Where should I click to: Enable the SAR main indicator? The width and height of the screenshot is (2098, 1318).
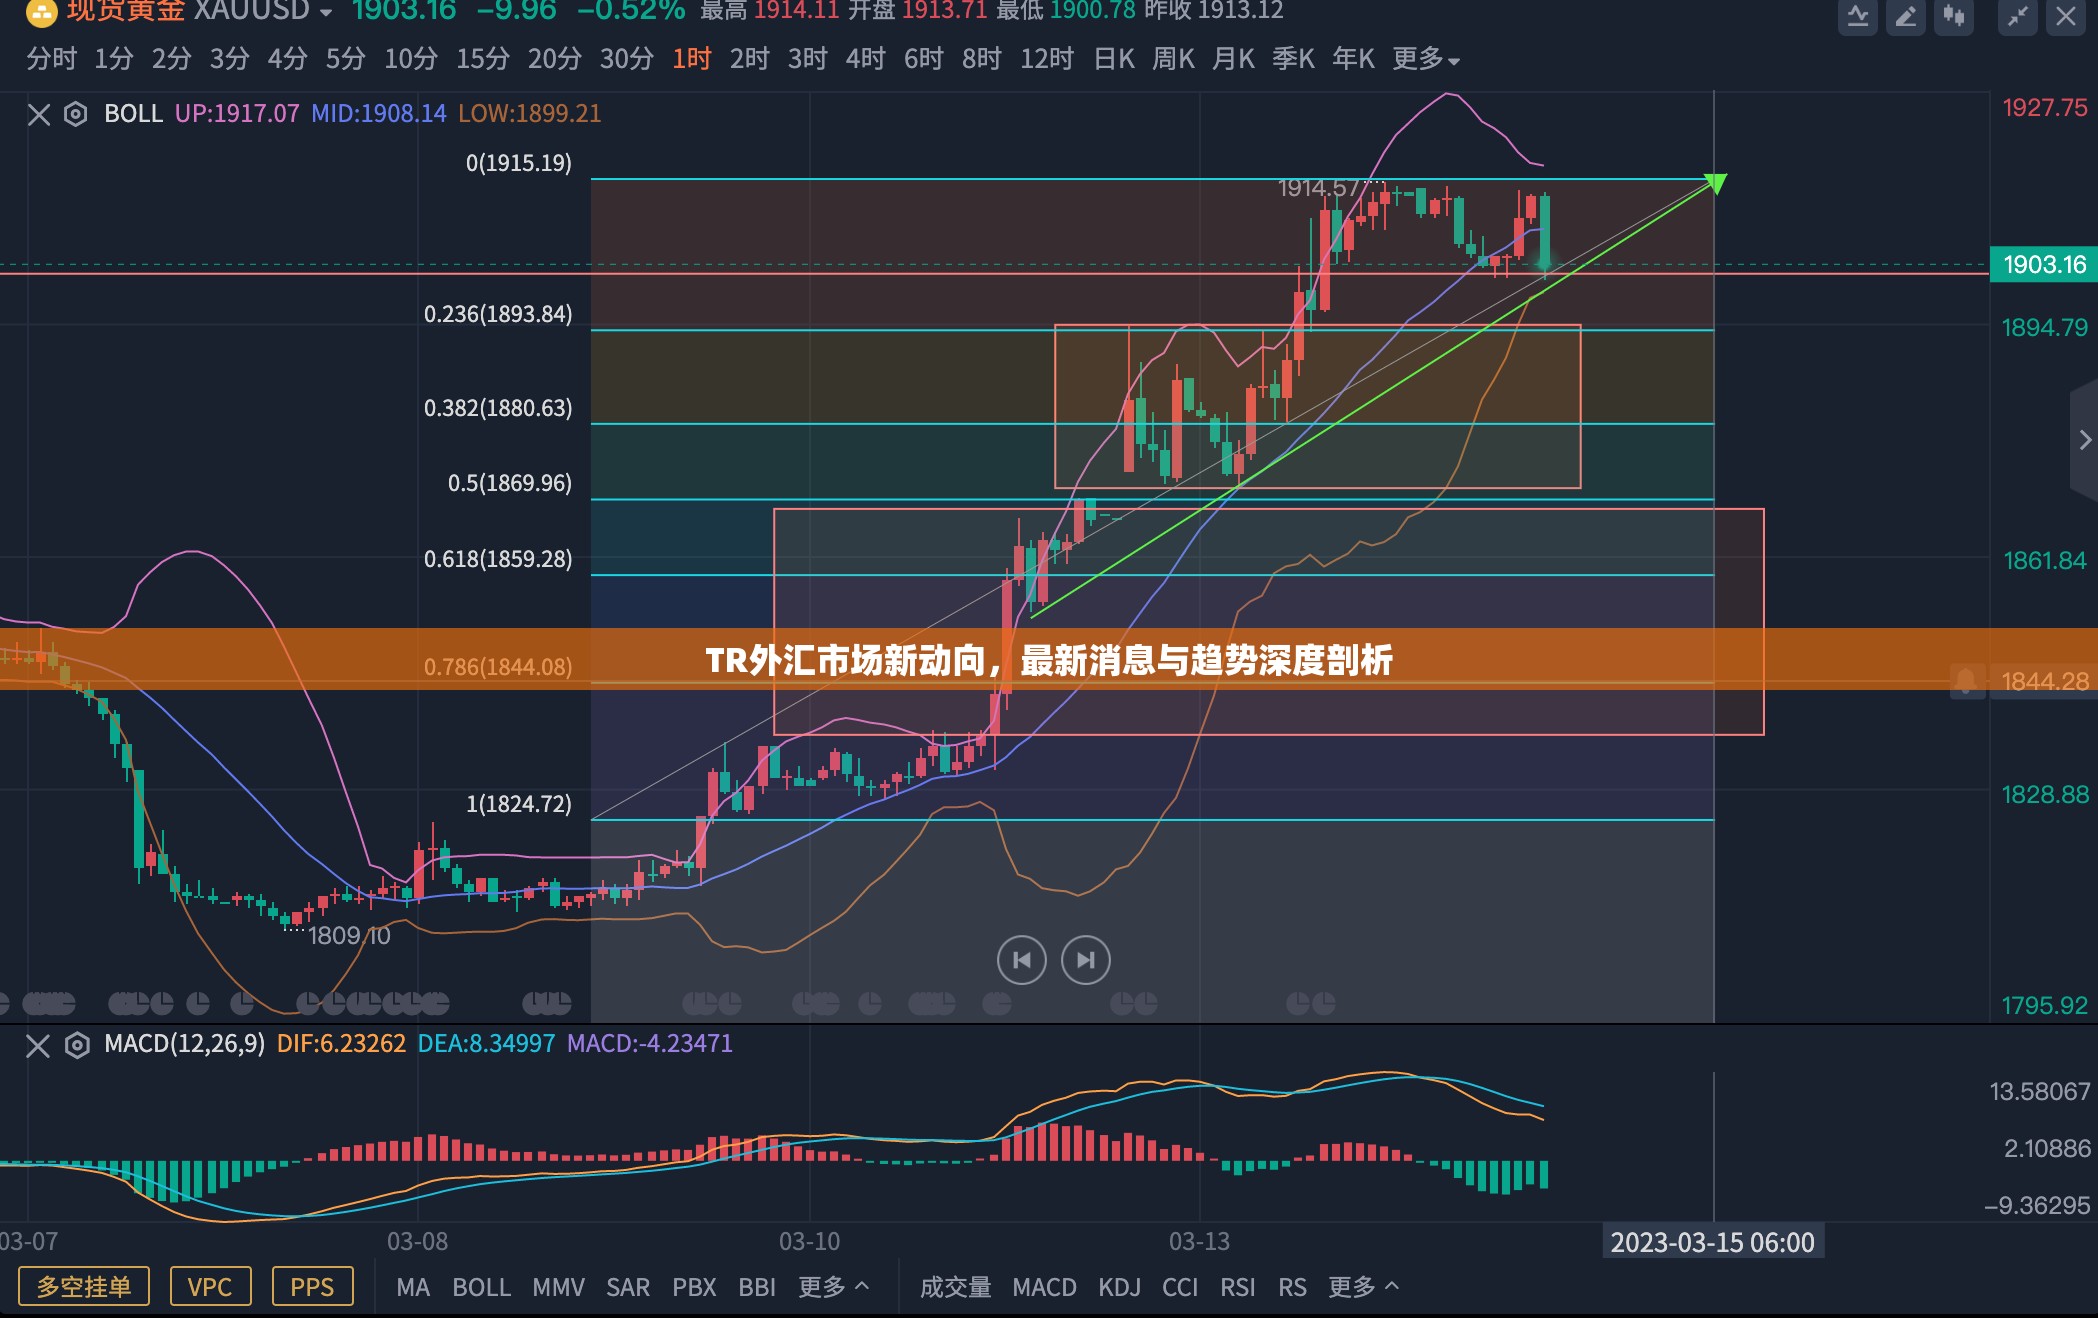click(x=628, y=1287)
